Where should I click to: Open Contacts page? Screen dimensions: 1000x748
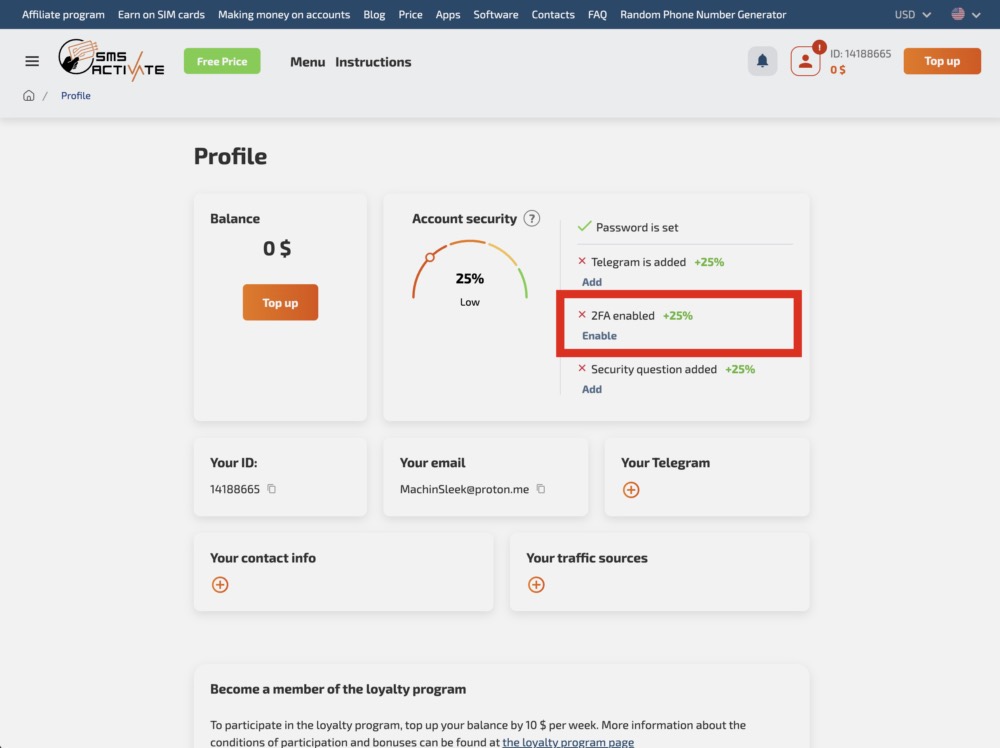pos(553,14)
